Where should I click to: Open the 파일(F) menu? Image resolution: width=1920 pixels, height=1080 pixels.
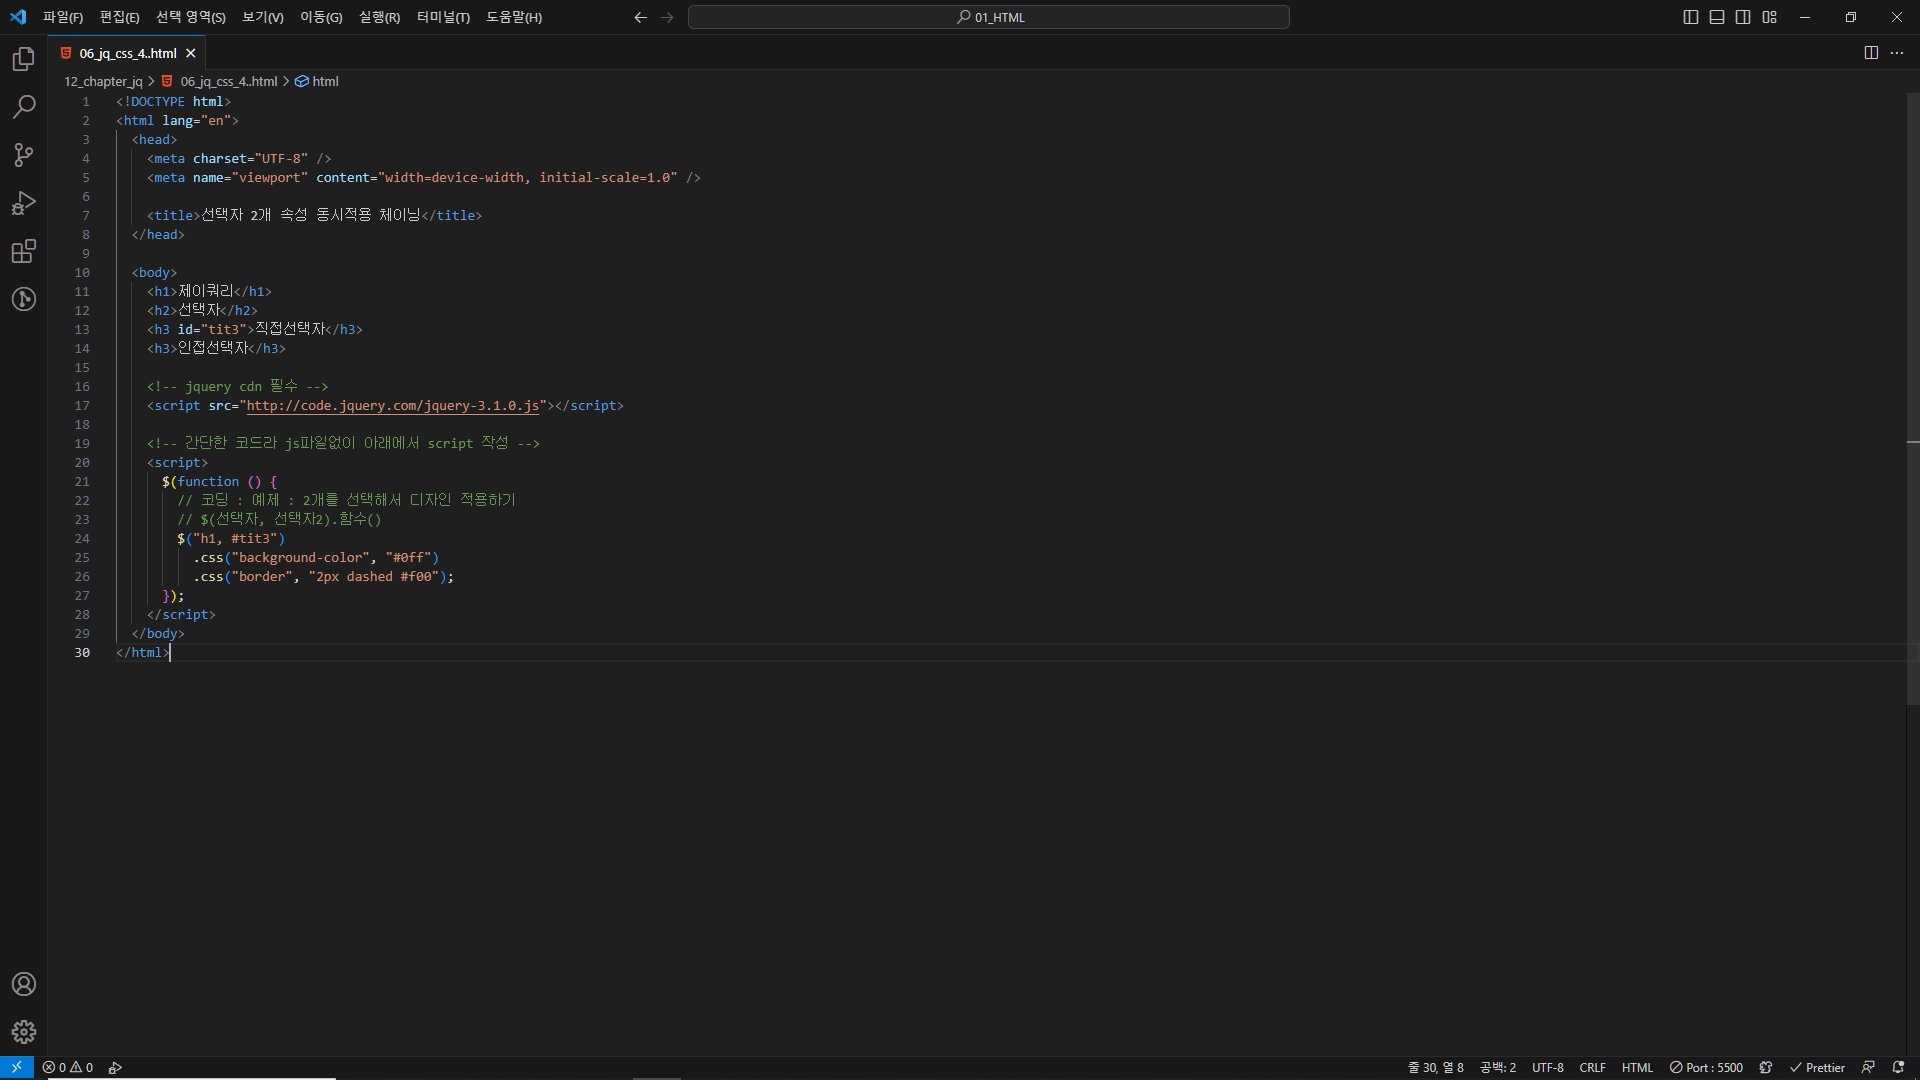tap(63, 17)
